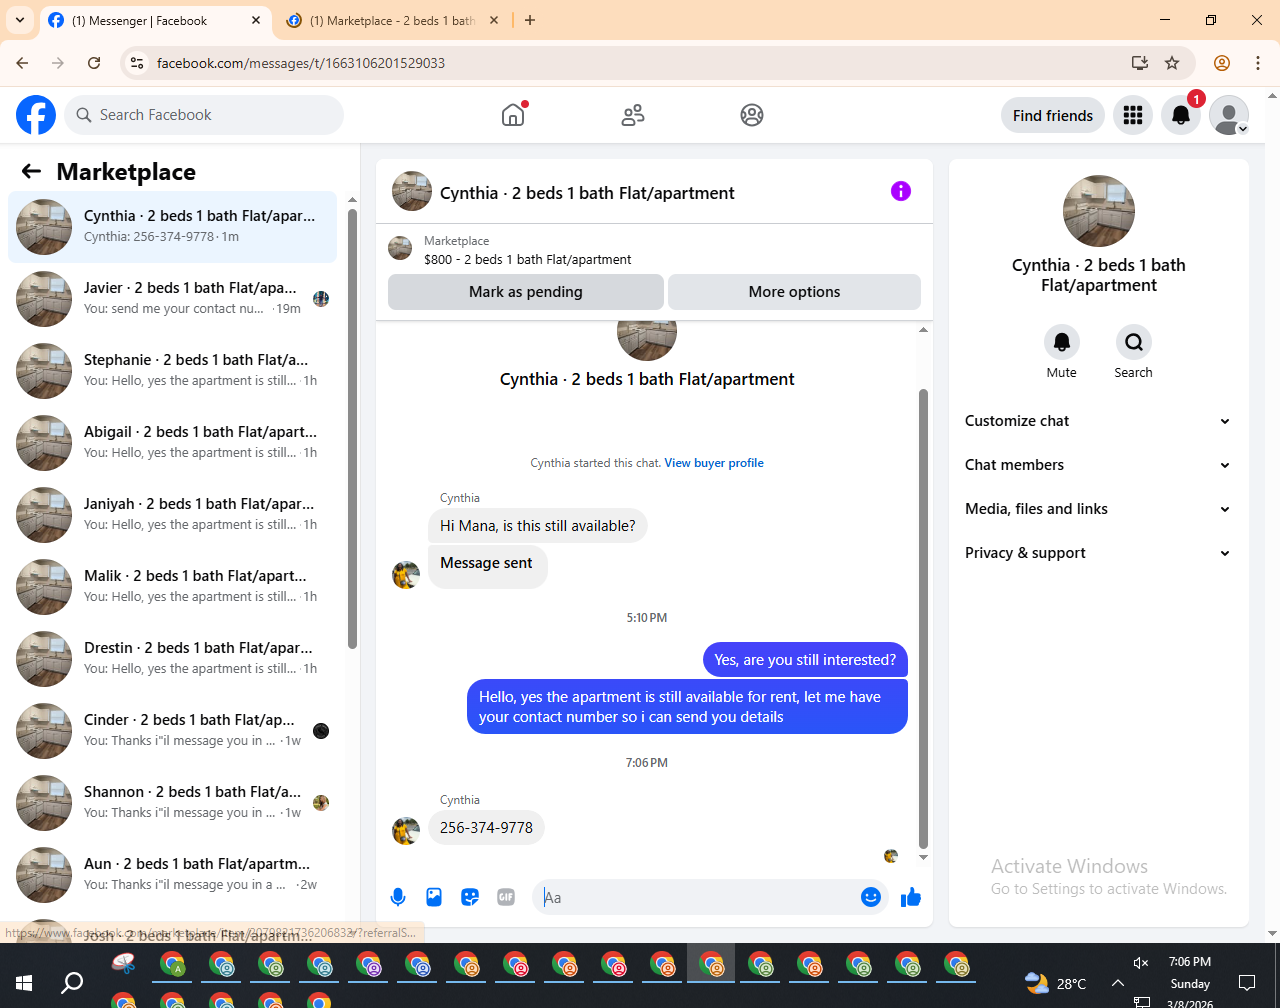Open Javier conversation in list
1280x1008 pixels.
tap(173, 298)
